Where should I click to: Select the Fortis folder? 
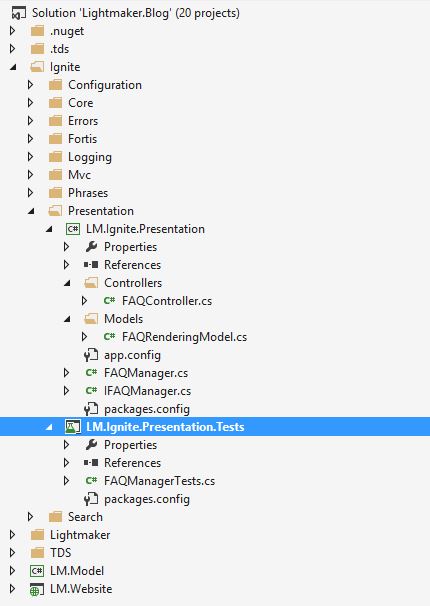click(82, 139)
